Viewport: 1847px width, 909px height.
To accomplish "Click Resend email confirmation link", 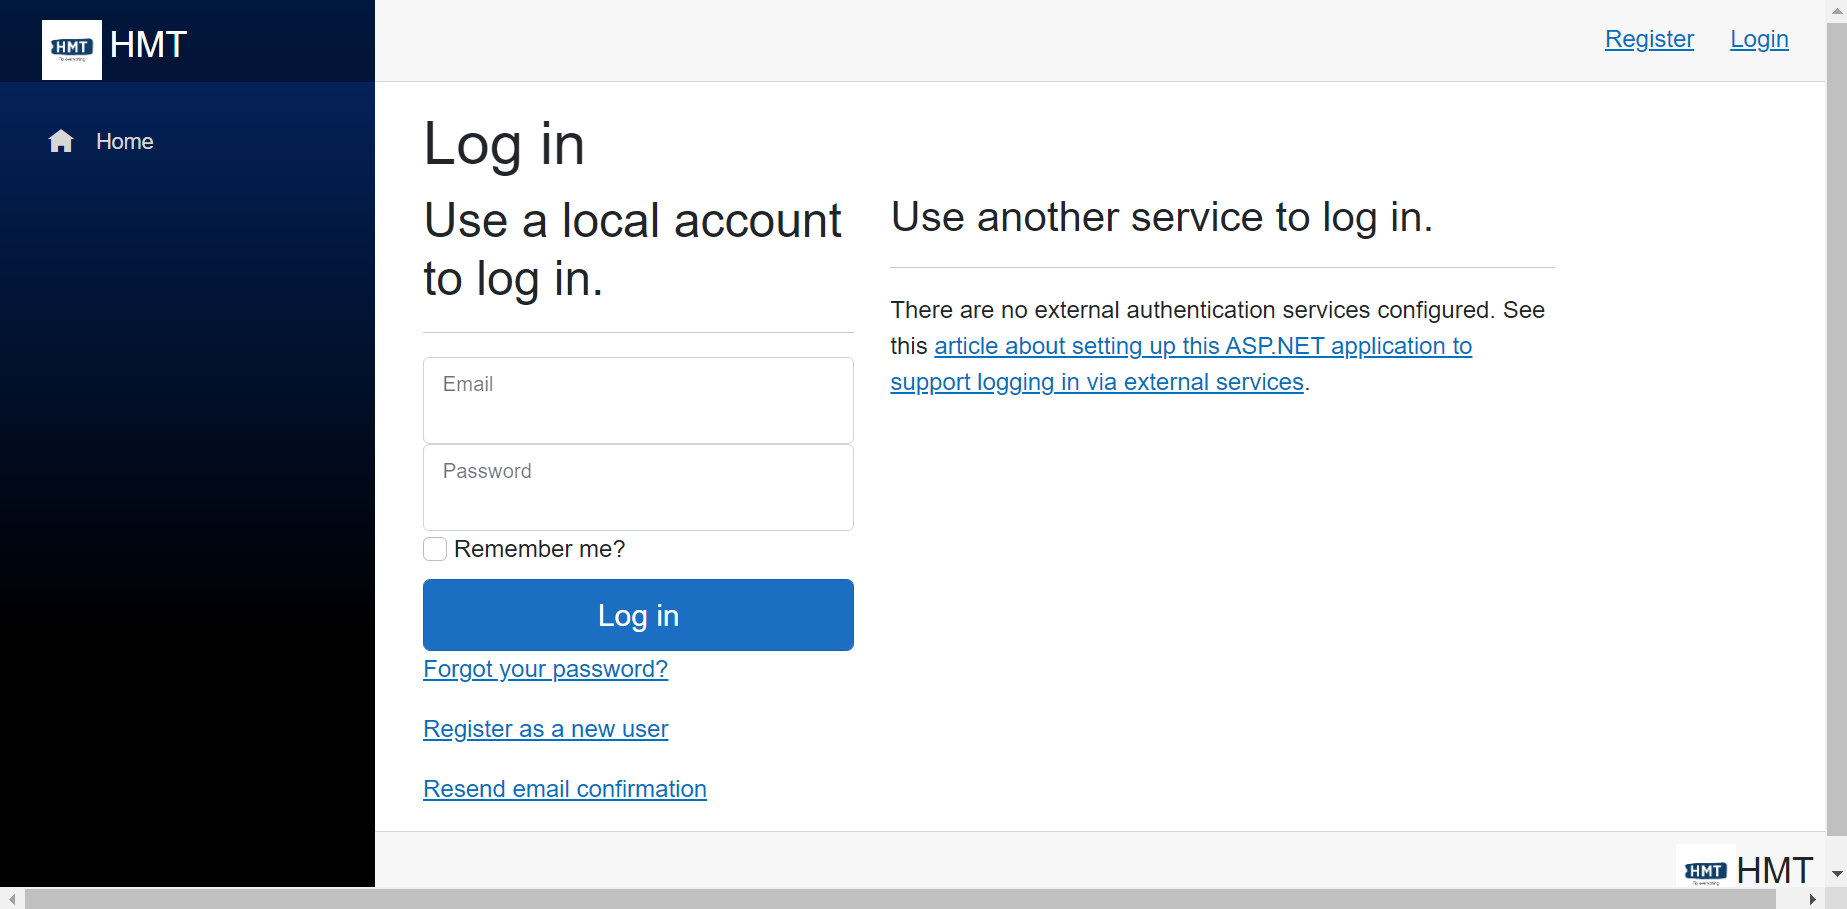I will pyautogui.click(x=564, y=789).
